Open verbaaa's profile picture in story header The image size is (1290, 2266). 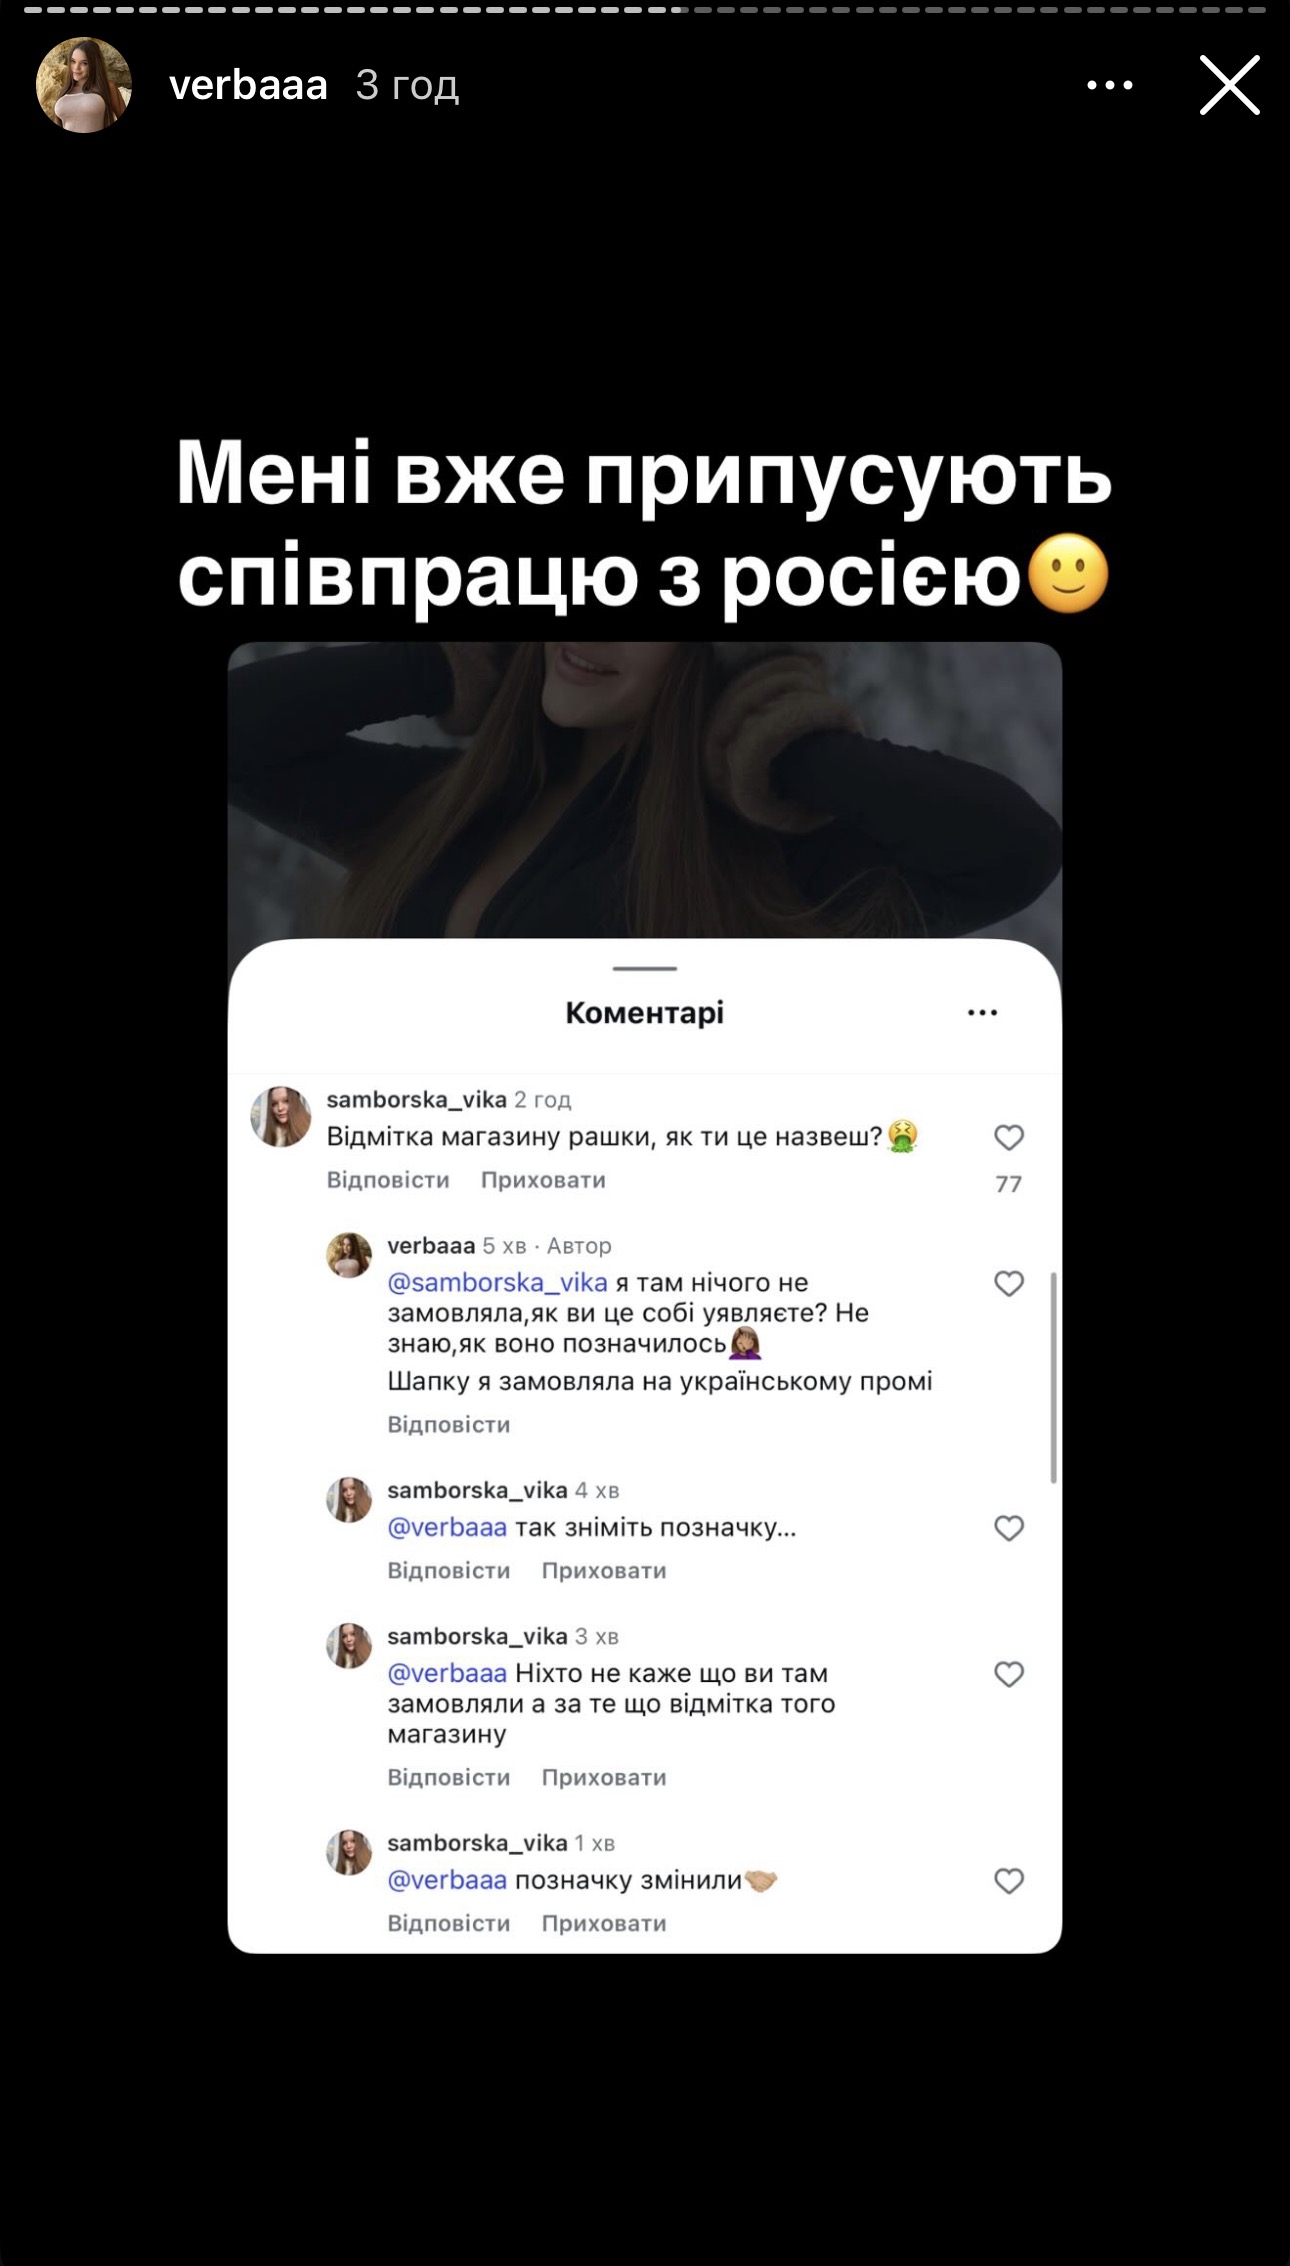pos(84,86)
